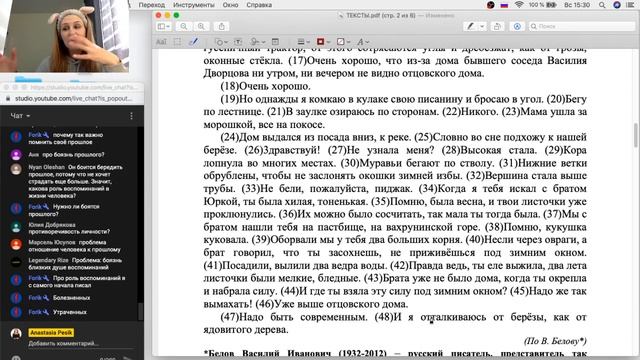Click Nyan Oleshan's chat username
This screenshot has width=640, height=360.
click(x=47, y=167)
